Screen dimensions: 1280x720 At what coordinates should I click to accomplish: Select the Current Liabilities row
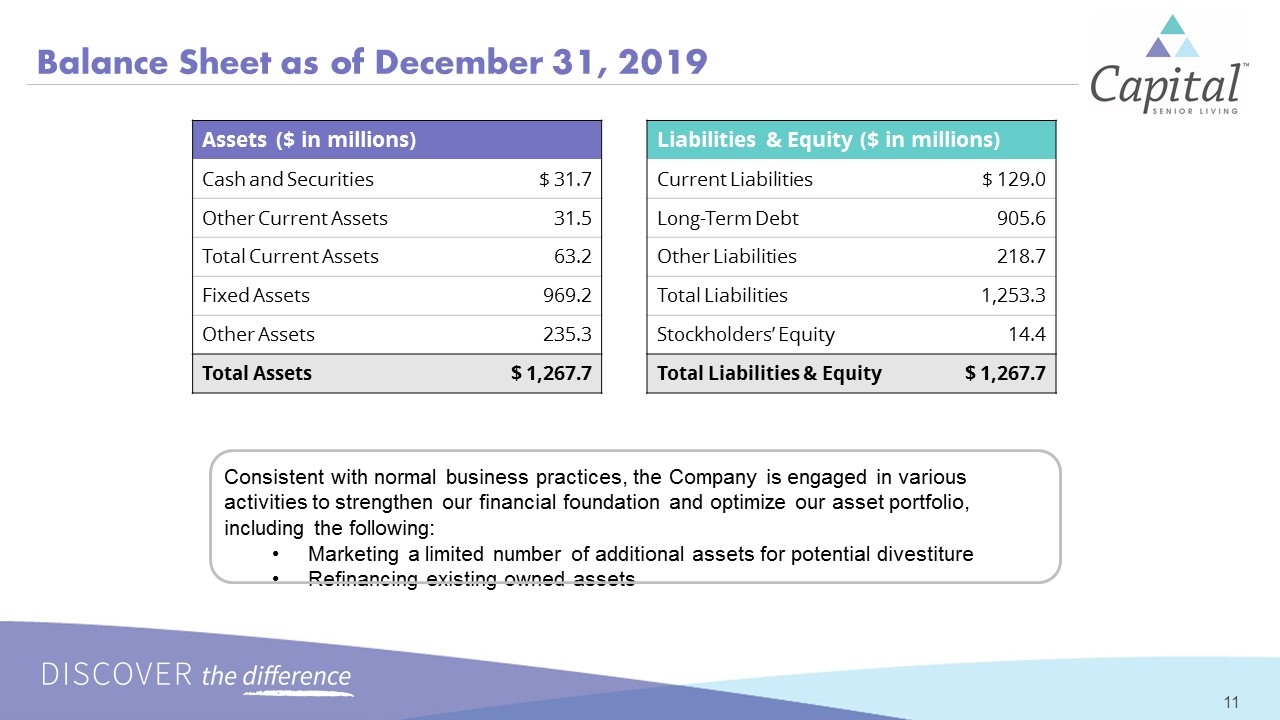click(x=852, y=179)
